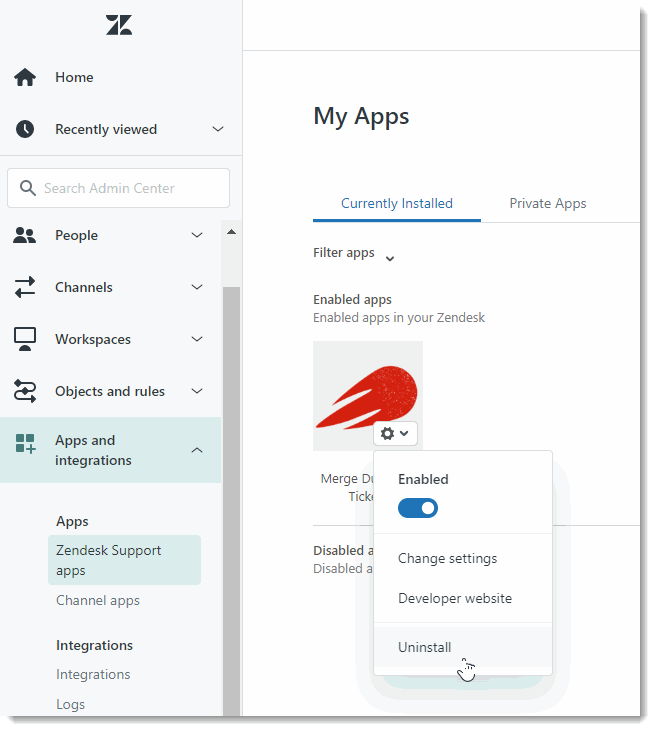Go to Home in the sidebar
655x731 pixels.
point(74,77)
